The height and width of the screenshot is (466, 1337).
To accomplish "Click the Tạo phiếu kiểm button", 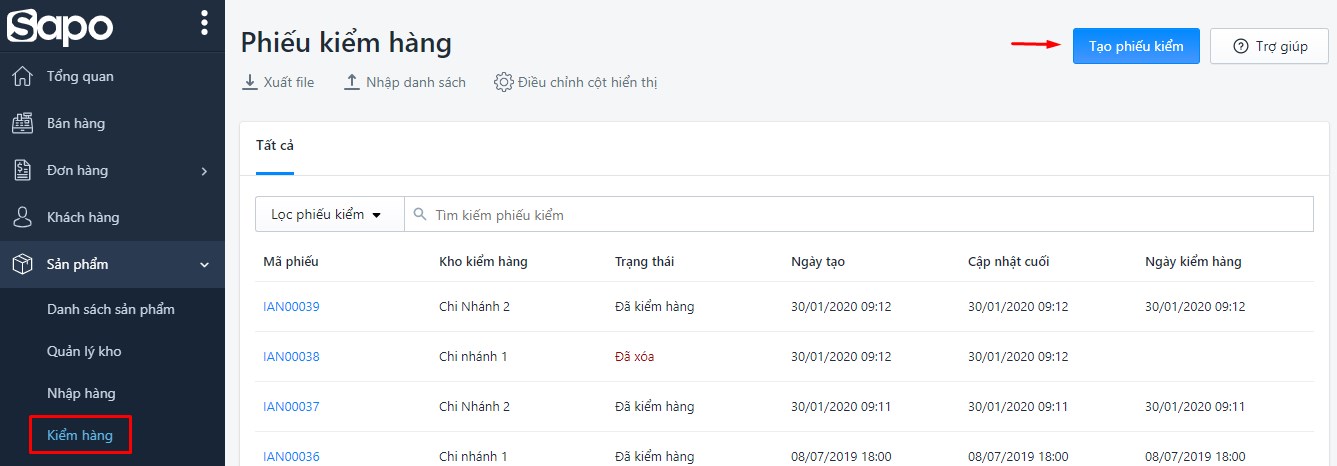I will click(1136, 46).
